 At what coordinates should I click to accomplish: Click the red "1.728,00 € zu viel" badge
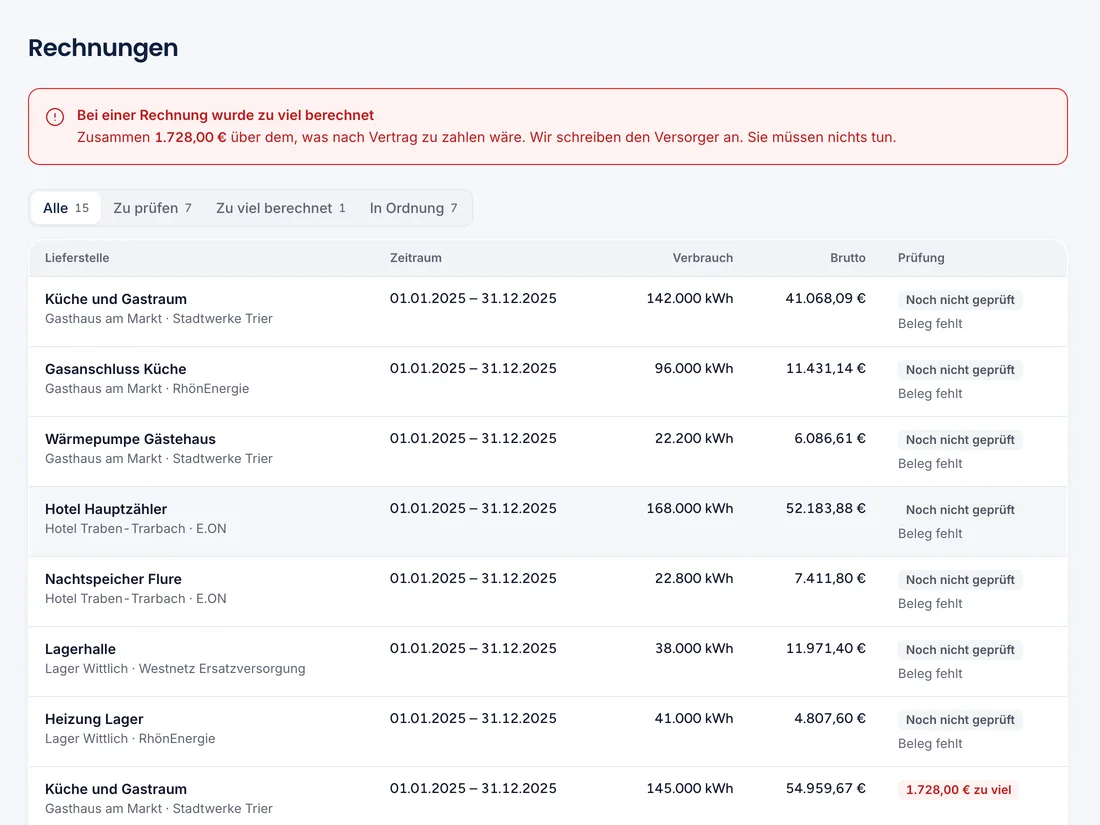tap(958, 790)
